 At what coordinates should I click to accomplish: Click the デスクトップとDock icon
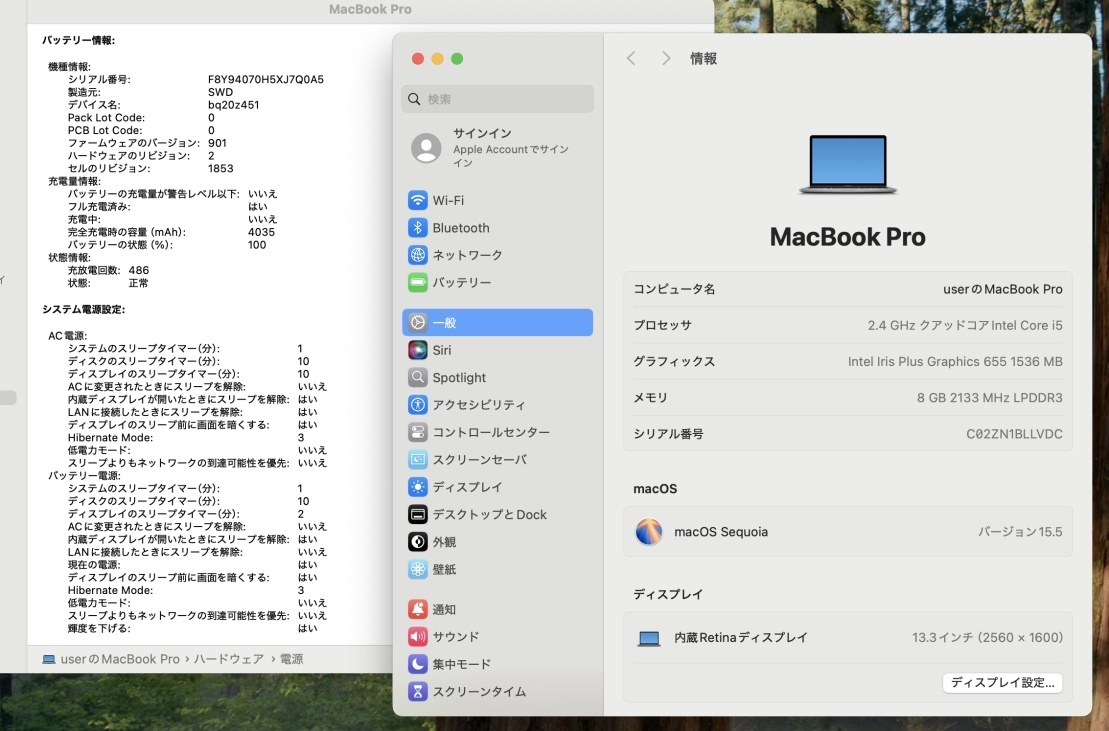pyautogui.click(x=417, y=514)
